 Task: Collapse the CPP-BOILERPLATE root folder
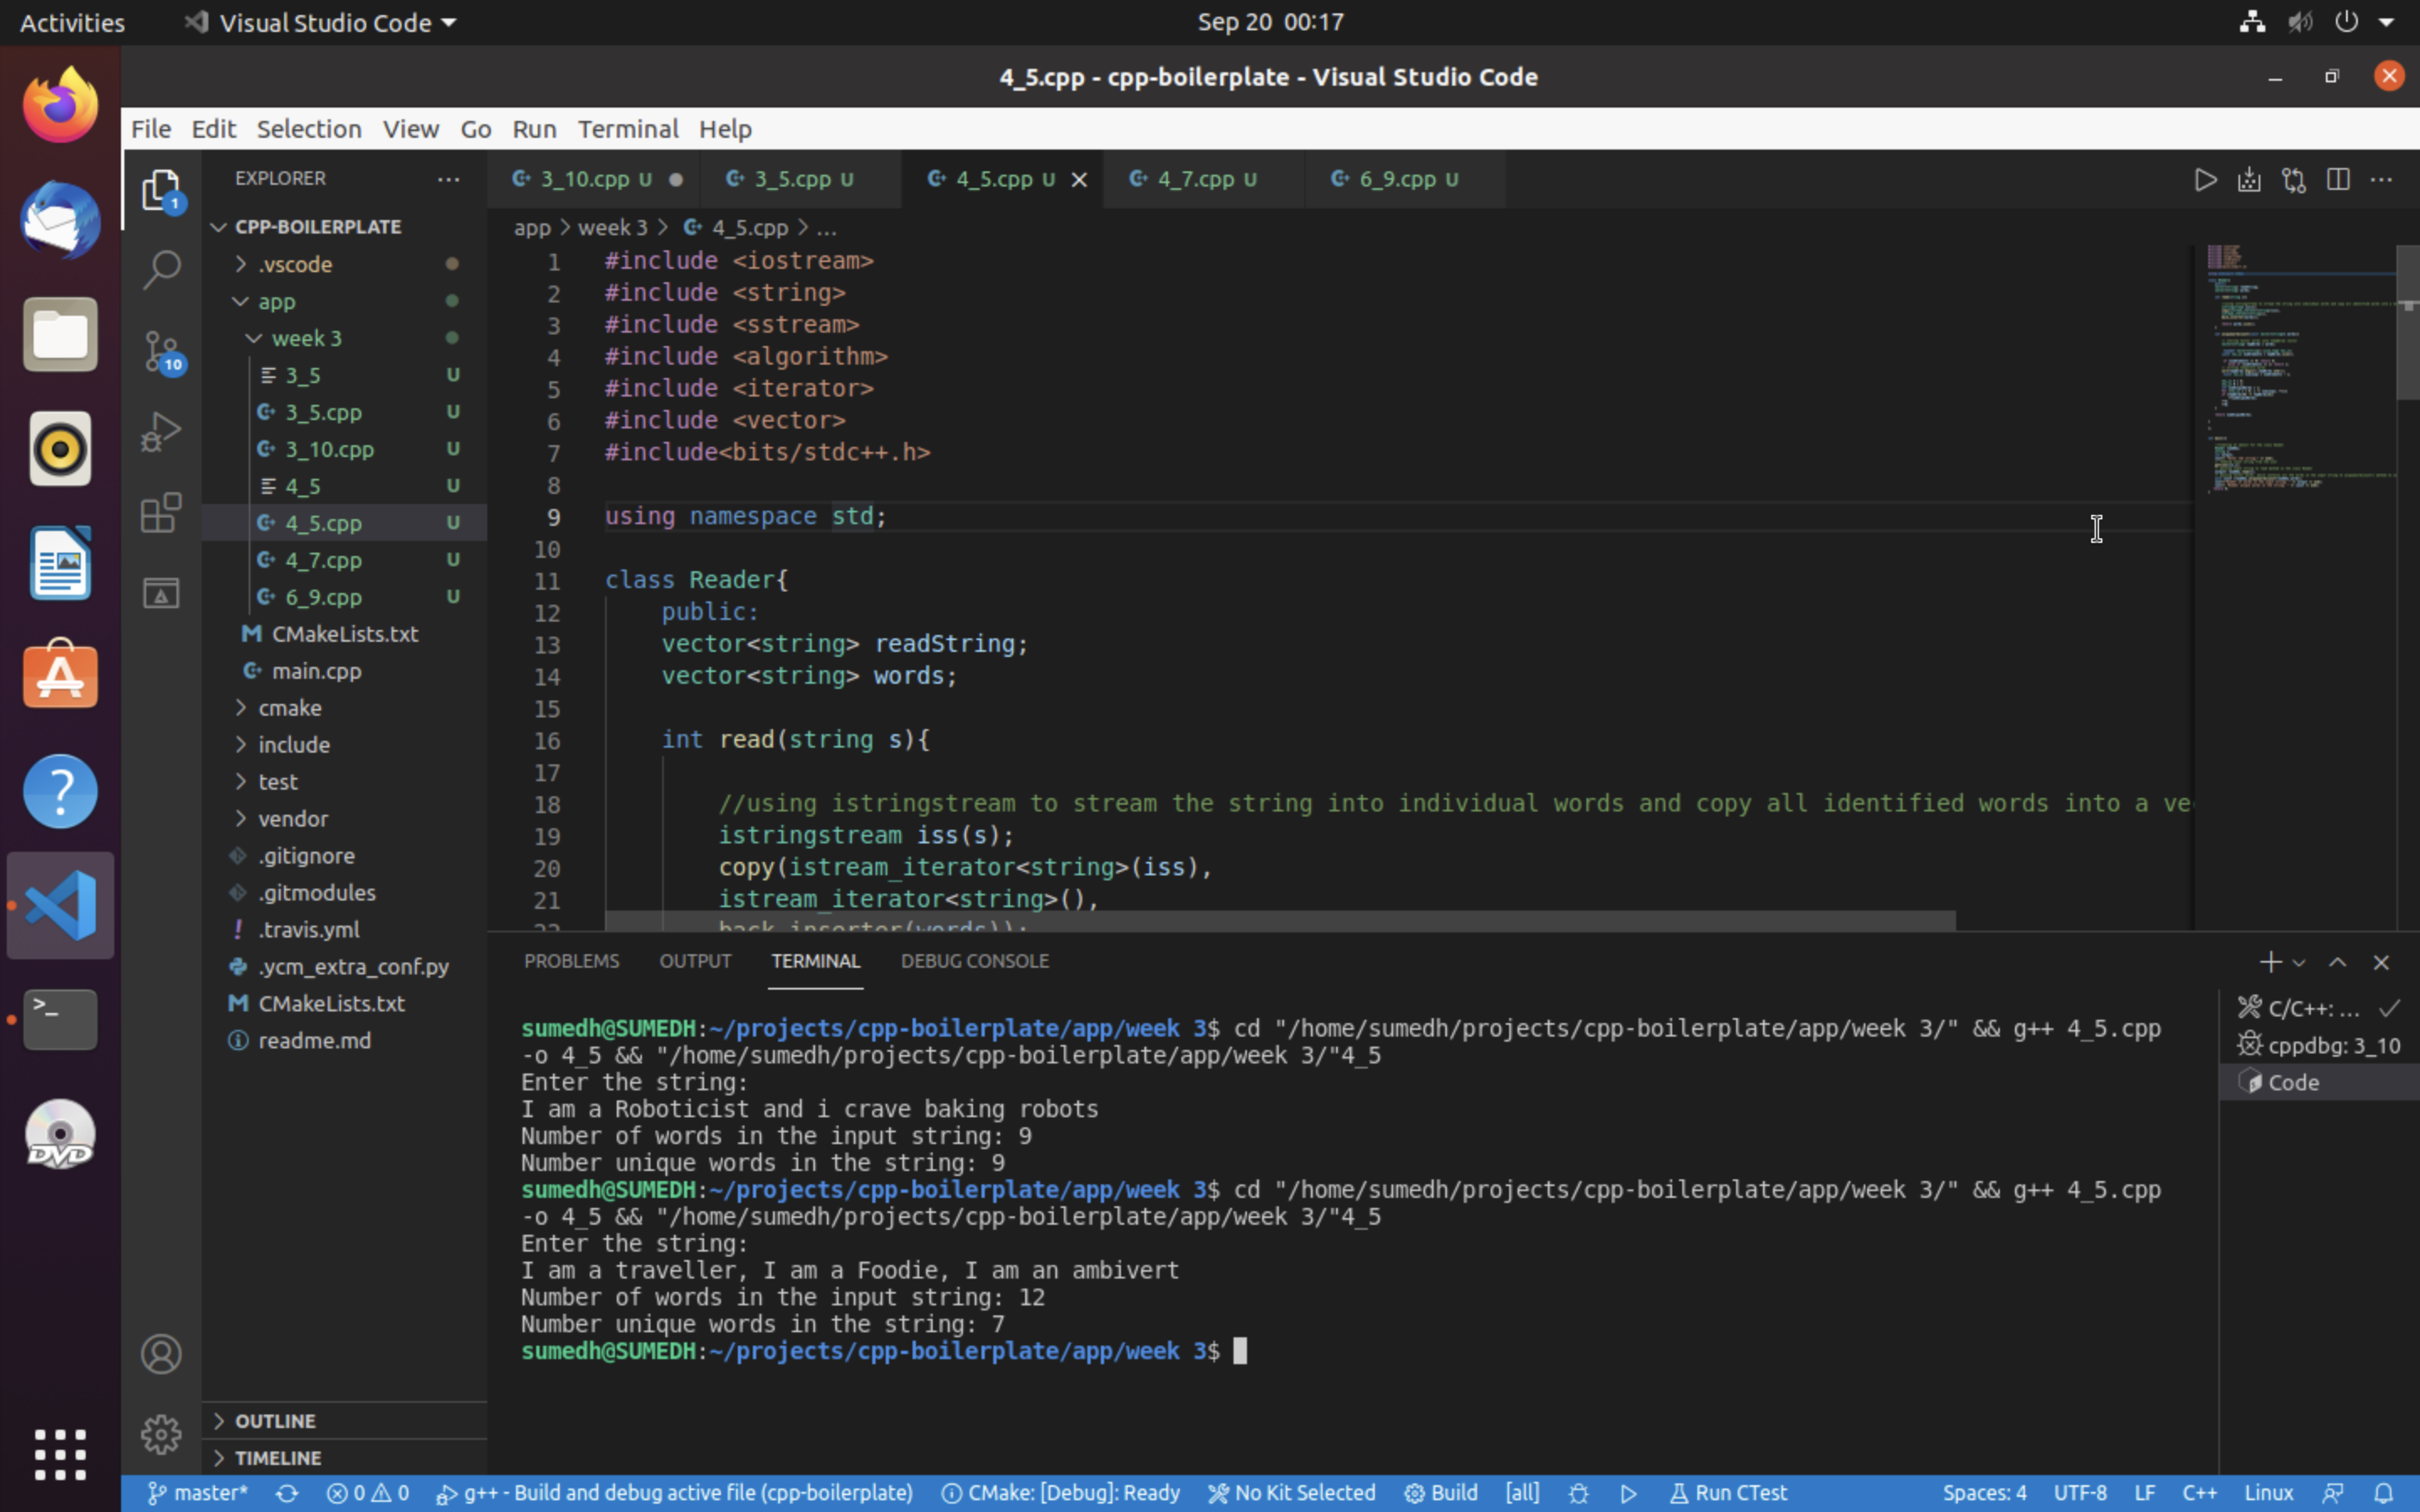click(x=318, y=227)
